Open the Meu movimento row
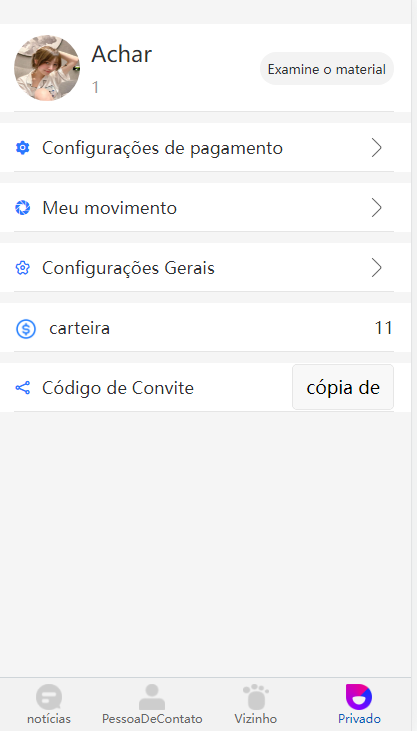This screenshot has height=731, width=417. click(x=204, y=208)
